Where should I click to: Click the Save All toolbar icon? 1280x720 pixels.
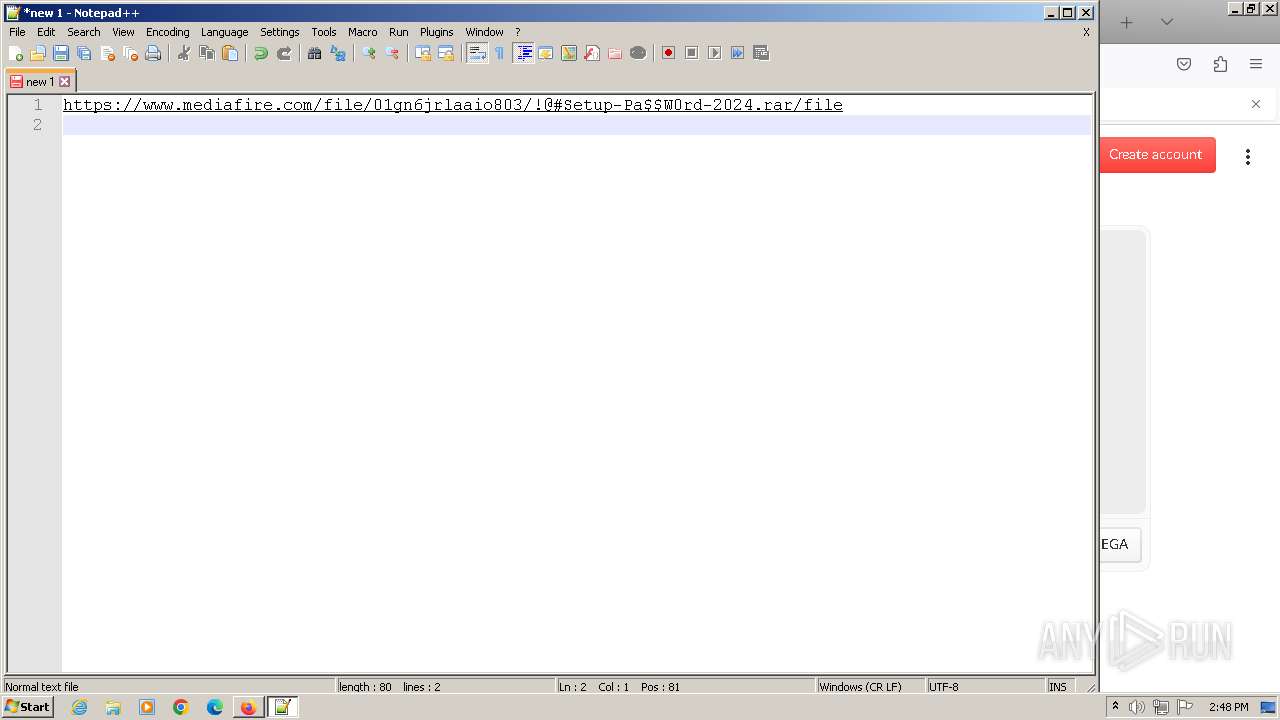tap(84, 53)
